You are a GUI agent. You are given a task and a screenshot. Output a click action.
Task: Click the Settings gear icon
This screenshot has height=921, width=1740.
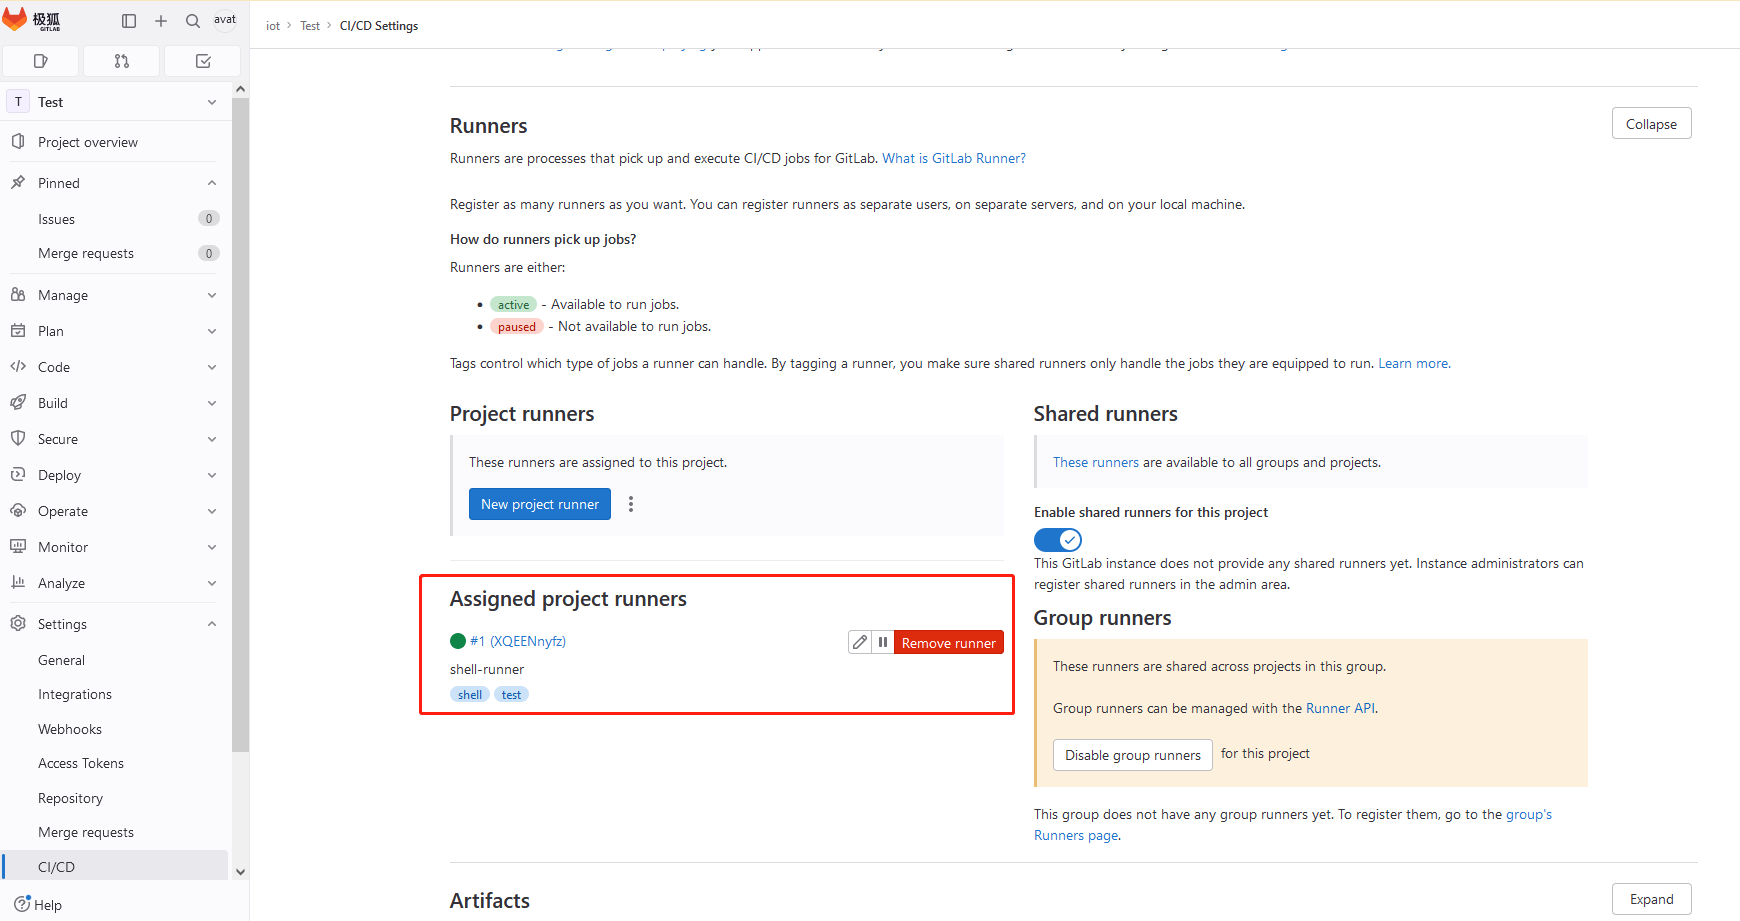18,624
